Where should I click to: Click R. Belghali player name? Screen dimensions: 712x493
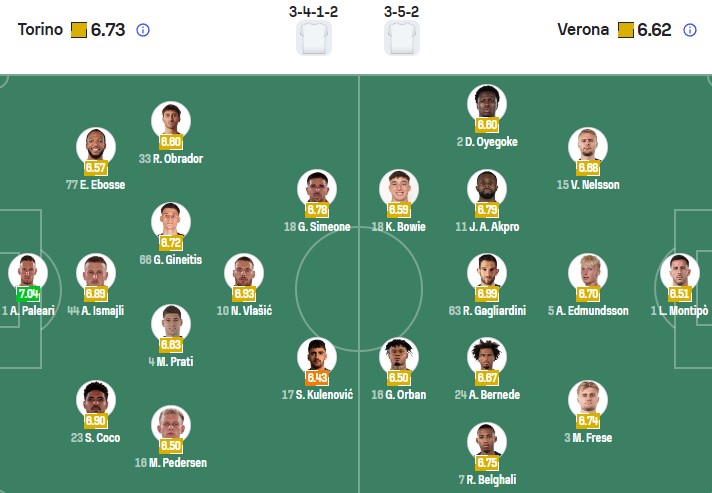pos(487,479)
